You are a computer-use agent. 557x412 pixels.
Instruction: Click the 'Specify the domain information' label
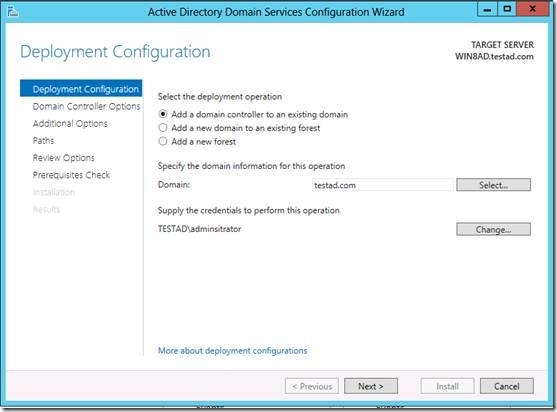(252, 166)
